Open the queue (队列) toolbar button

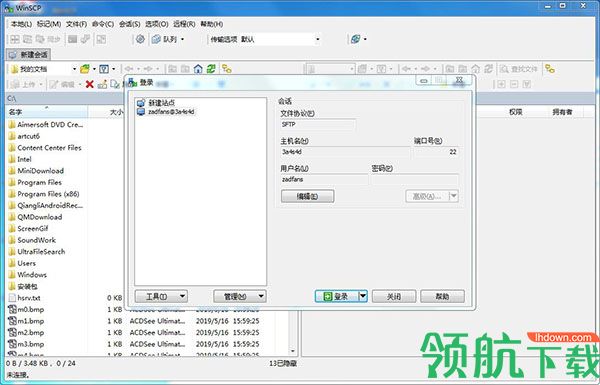tap(165, 39)
